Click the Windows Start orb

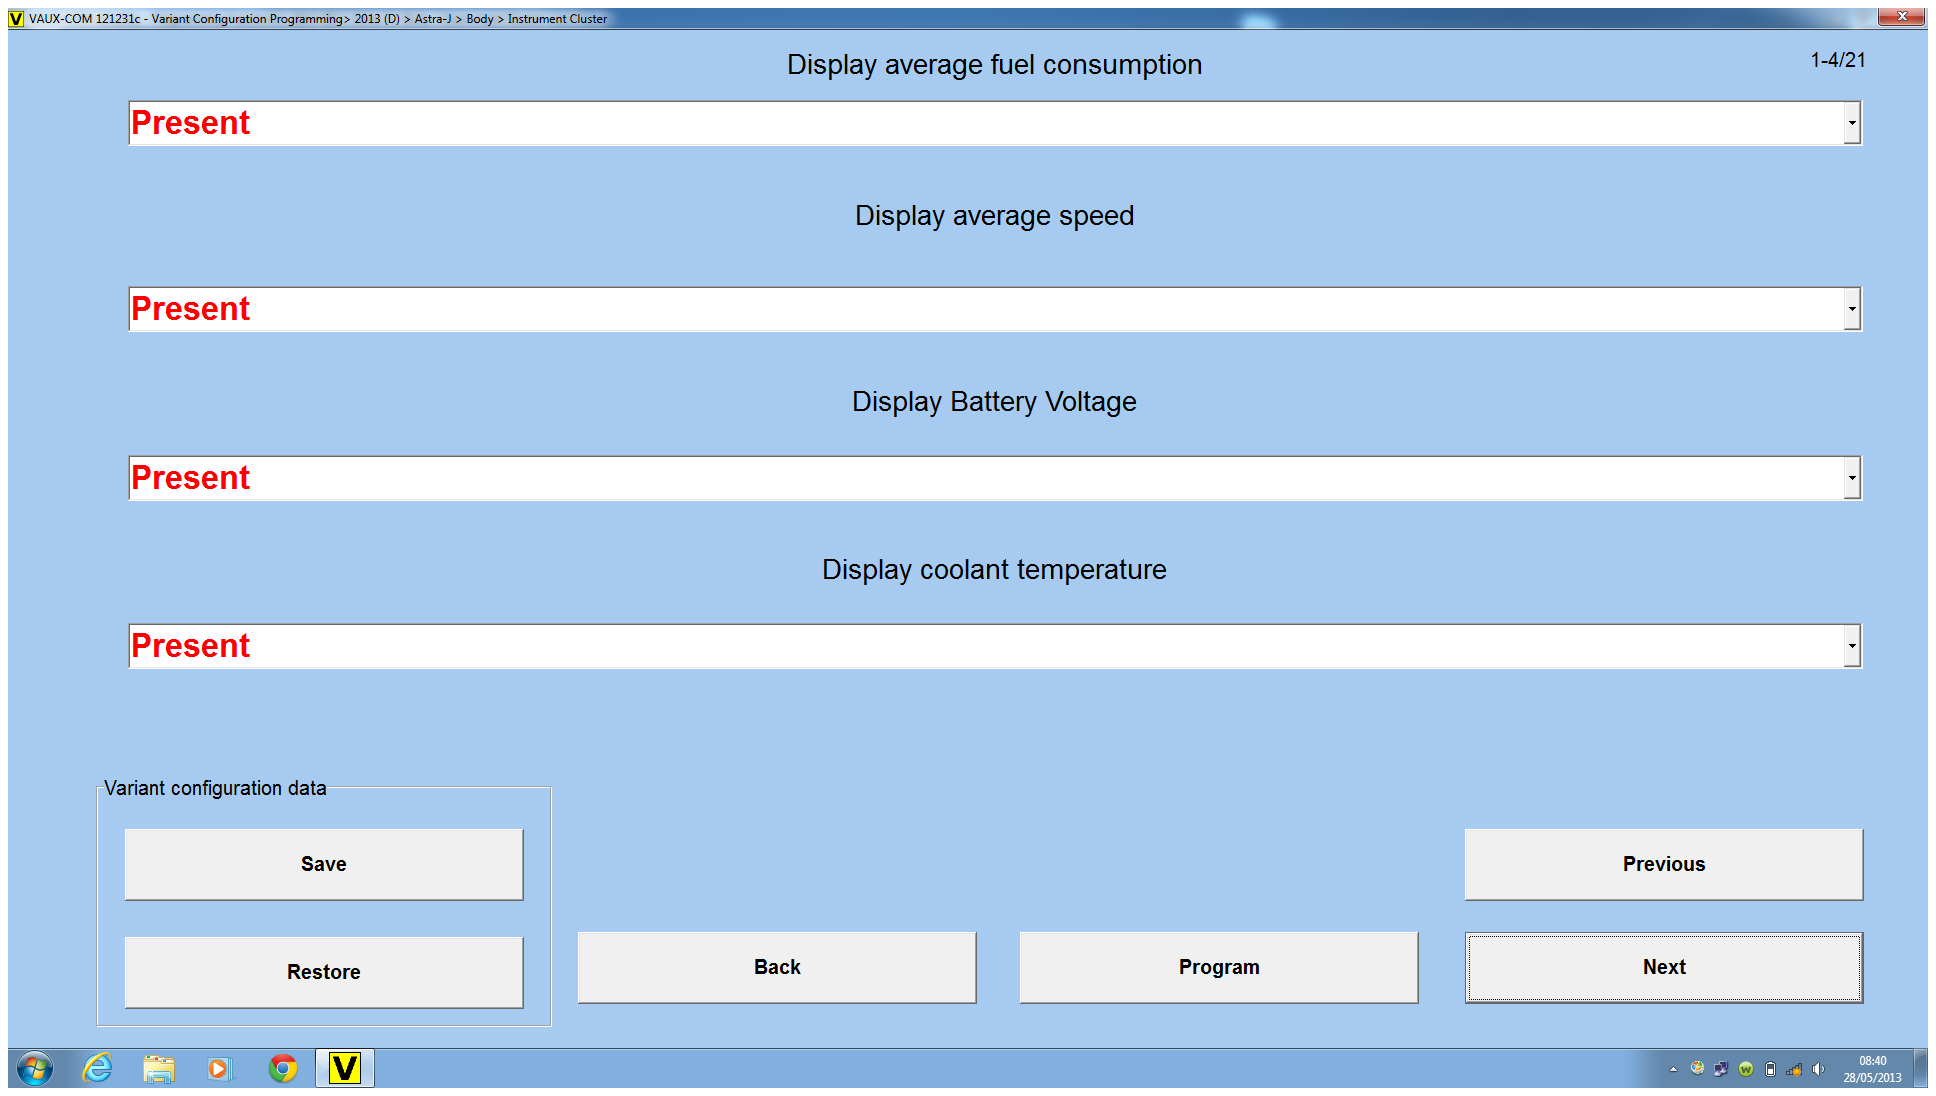(x=35, y=1068)
